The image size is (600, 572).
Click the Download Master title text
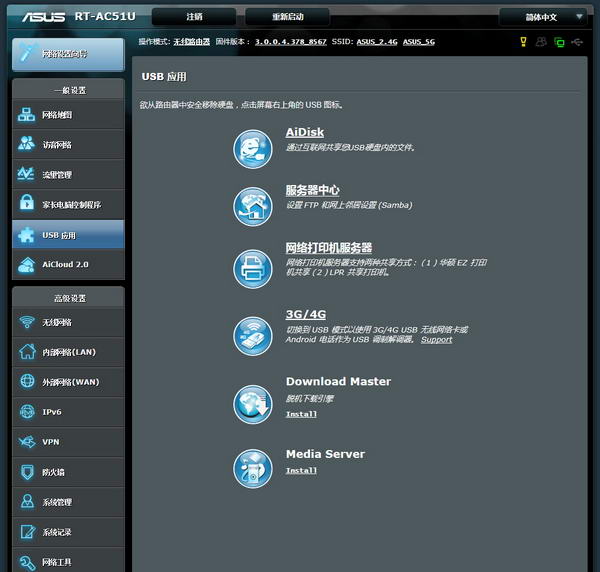[x=338, y=381]
